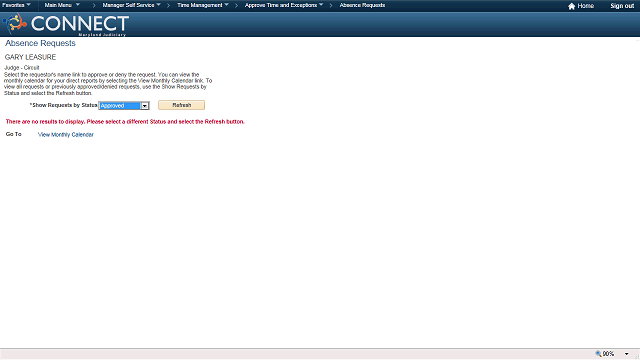Screen dimensions: 640x360
Task: Click the no results error message
Action: pyautogui.click(x=125, y=122)
